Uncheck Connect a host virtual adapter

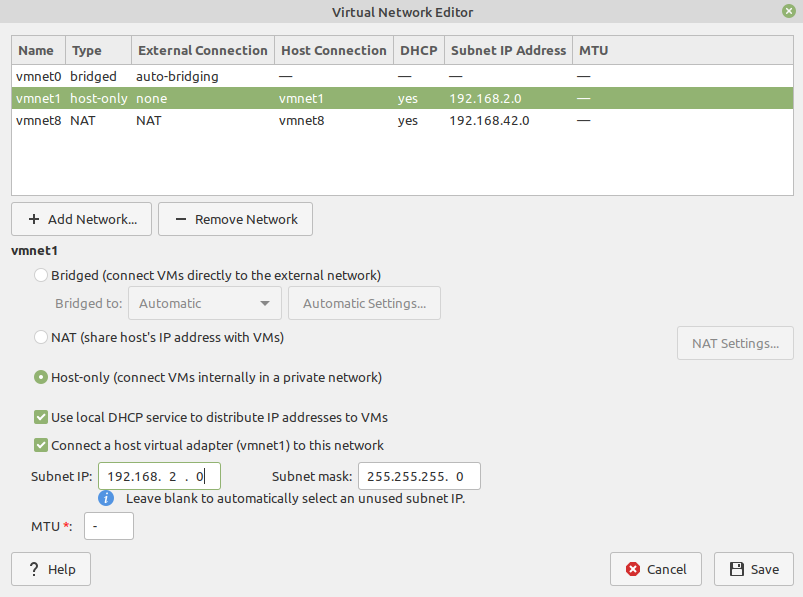point(41,445)
